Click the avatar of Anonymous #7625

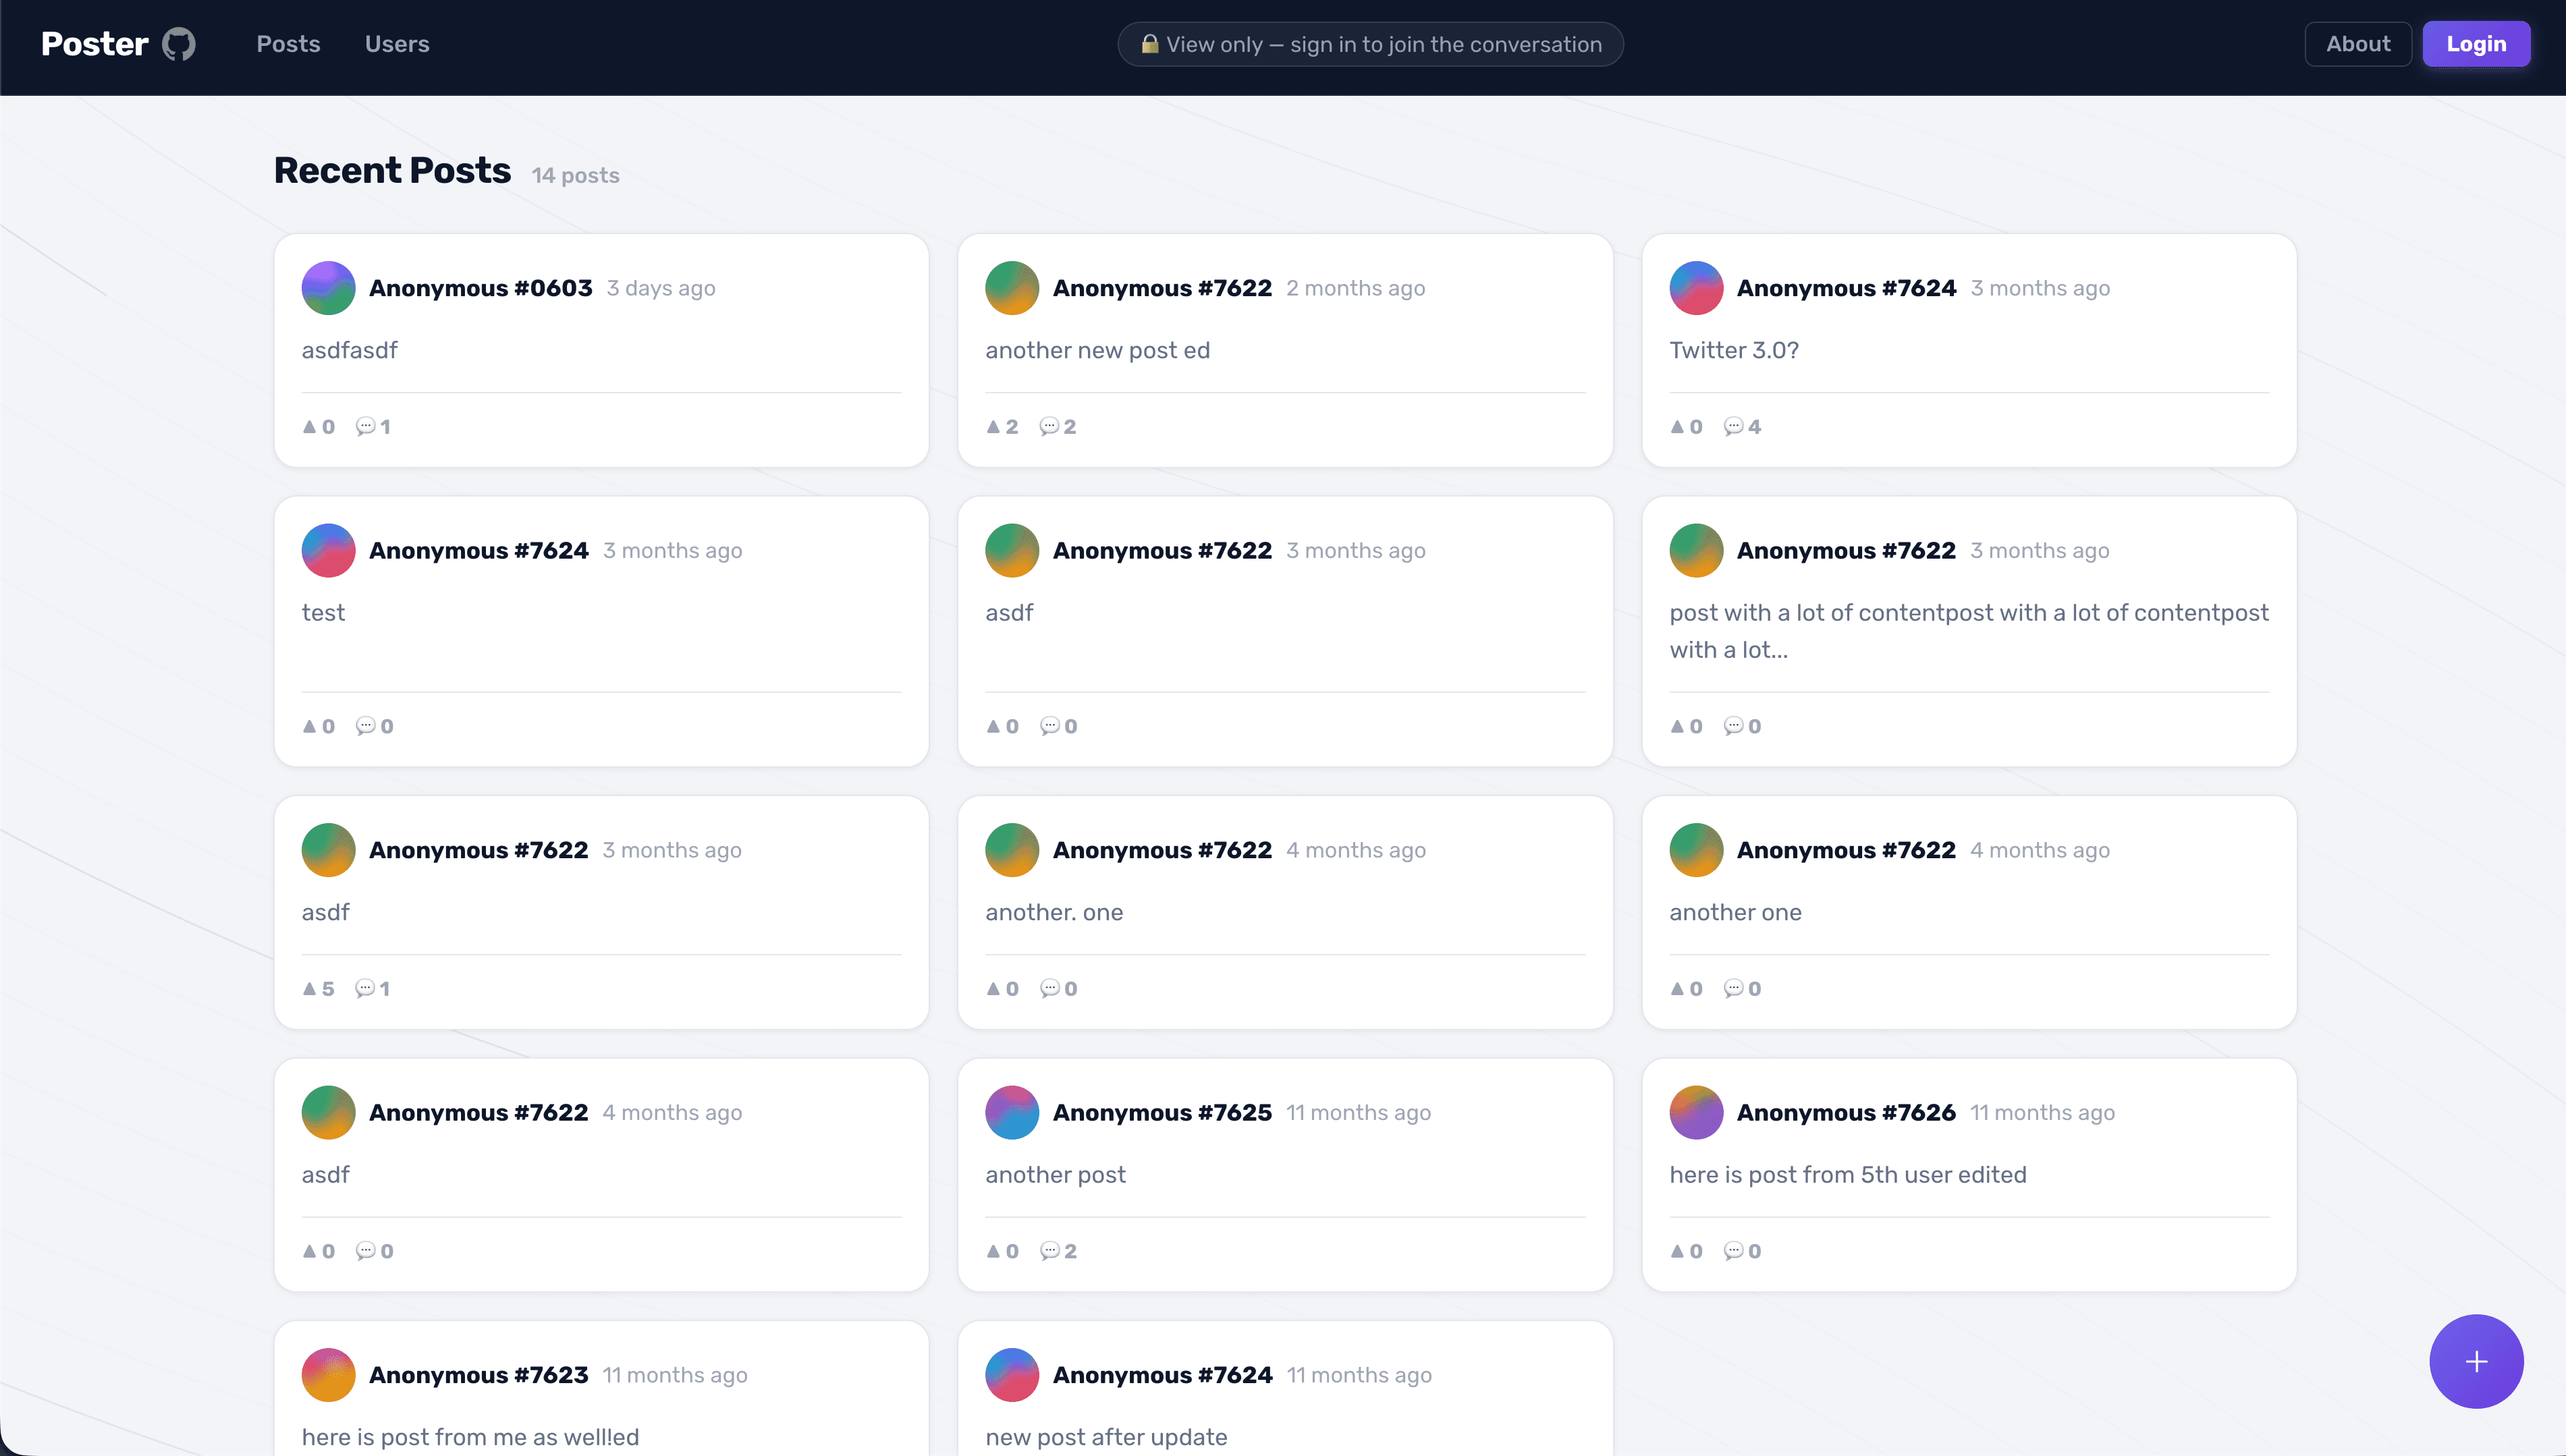tap(1012, 1112)
